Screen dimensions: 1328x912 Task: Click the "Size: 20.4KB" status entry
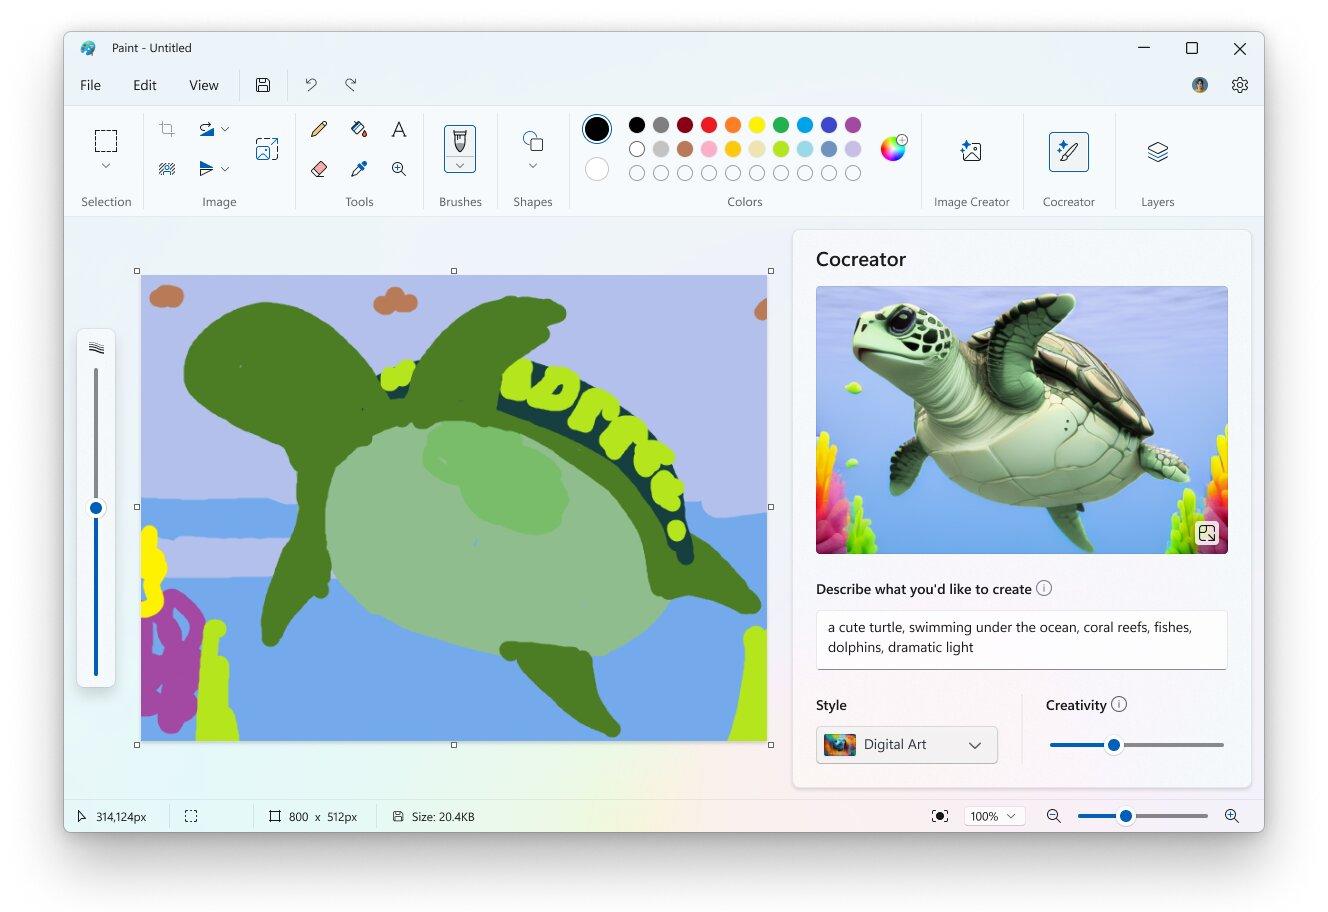tap(434, 817)
